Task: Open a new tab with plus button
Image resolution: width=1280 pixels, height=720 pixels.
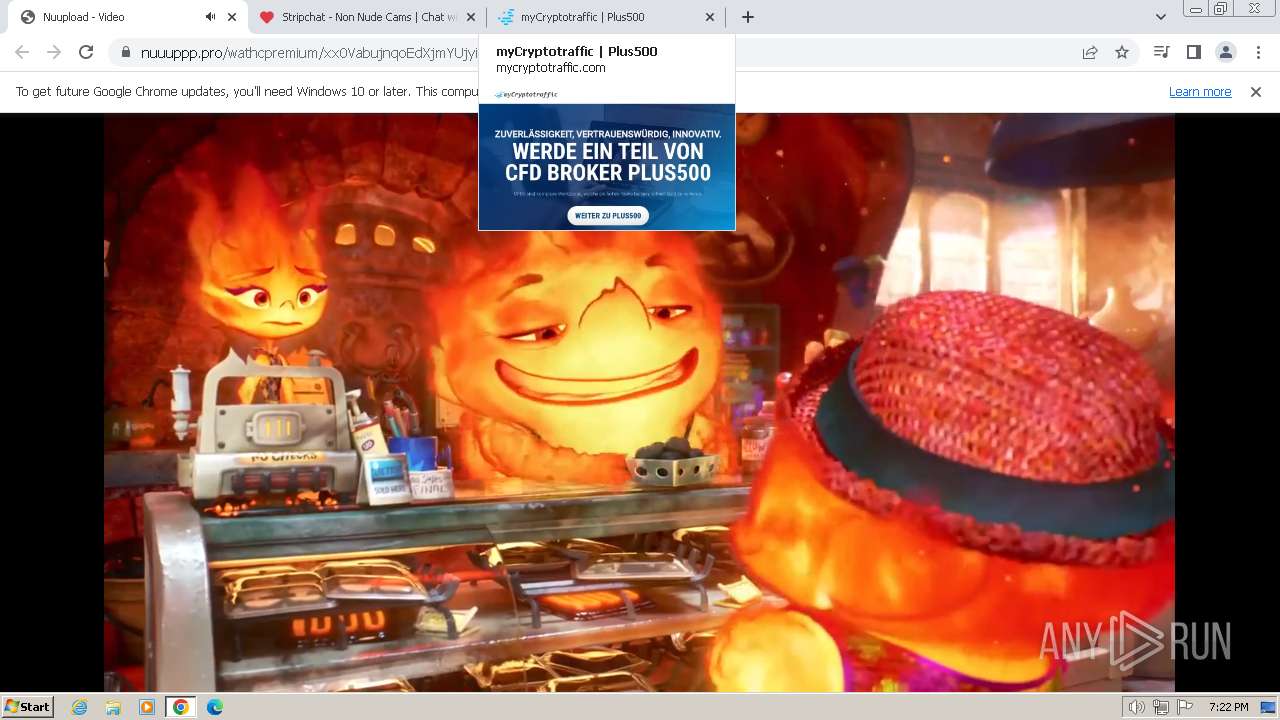Action: (747, 17)
